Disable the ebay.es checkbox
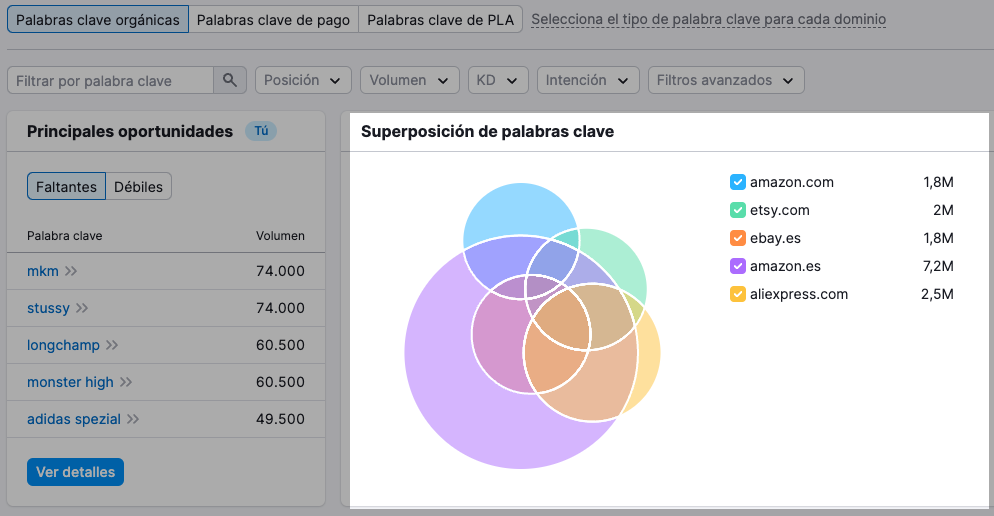This screenshot has height=516, width=994. [x=738, y=238]
